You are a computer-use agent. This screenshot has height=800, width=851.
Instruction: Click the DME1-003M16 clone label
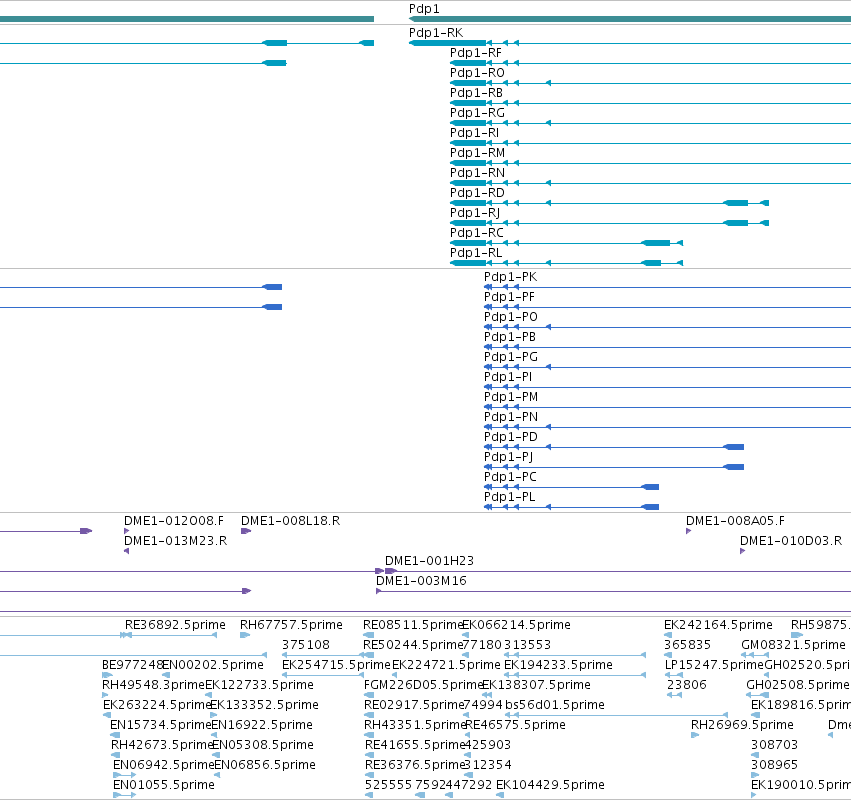[x=421, y=581]
